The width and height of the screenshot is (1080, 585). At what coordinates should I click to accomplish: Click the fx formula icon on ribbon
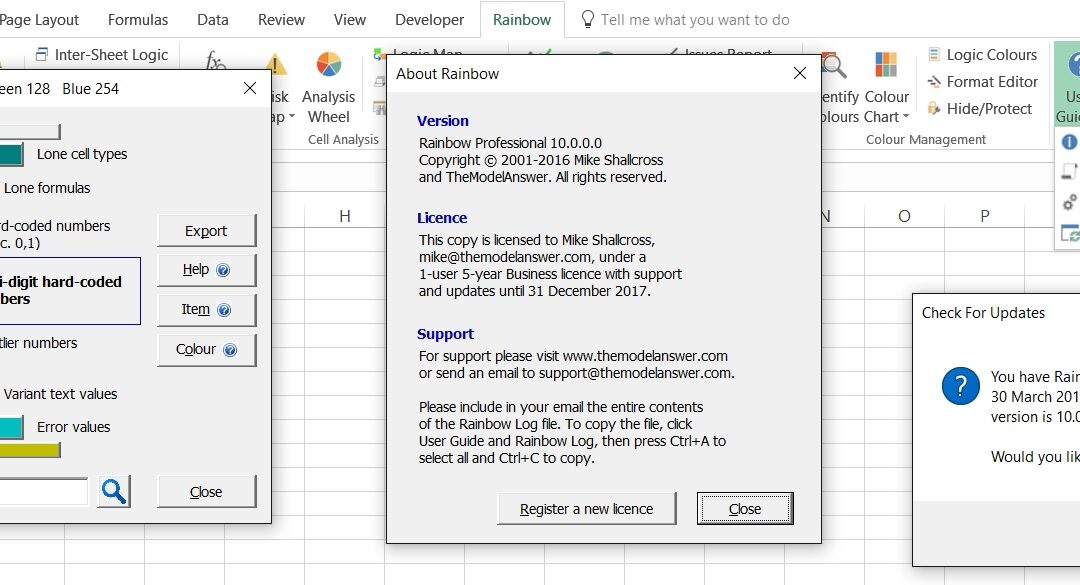pos(216,60)
